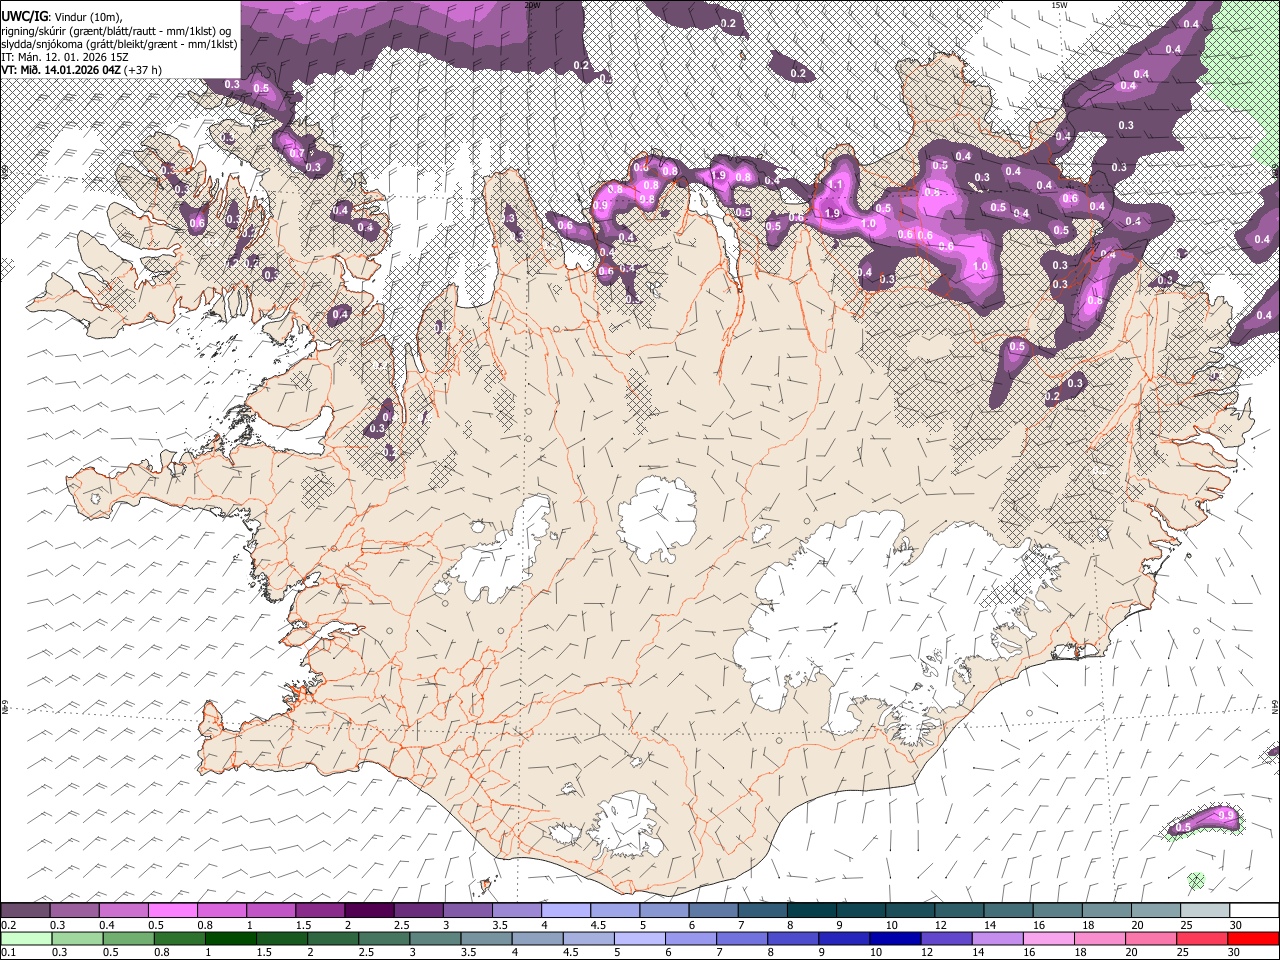This screenshot has width=1280, height=960.
Task: Click the light violet 14–16 rain legend swatch
Action: 997,938
